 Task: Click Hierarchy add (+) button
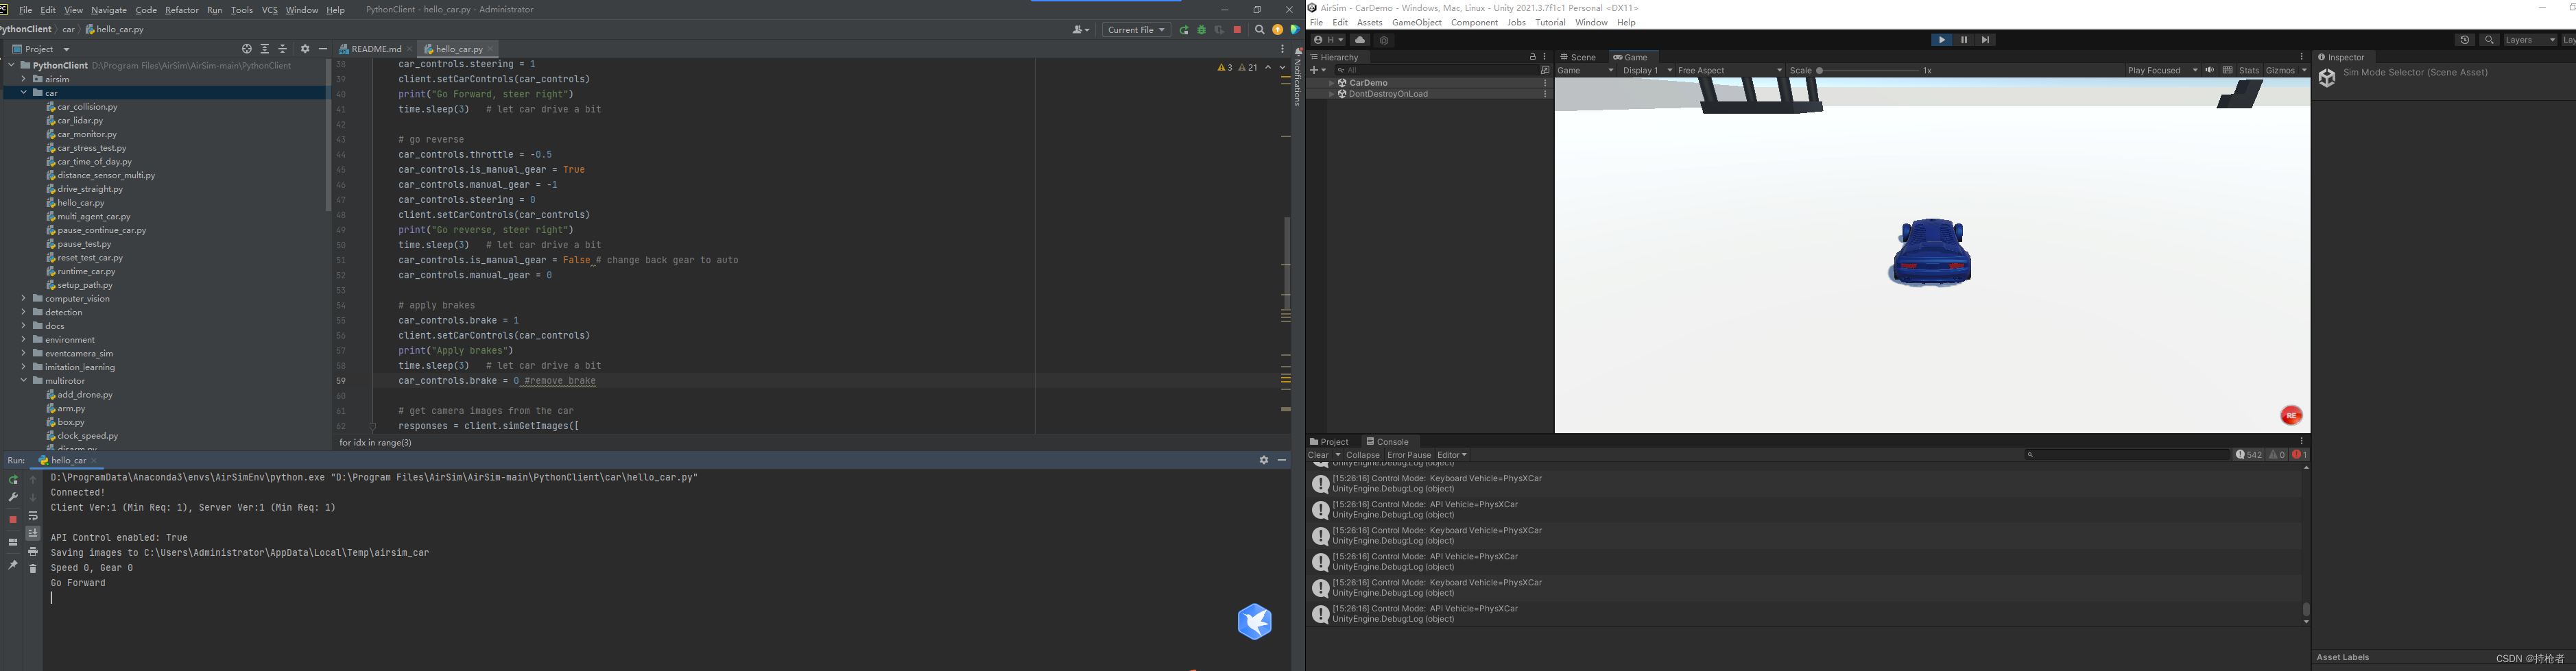(1317, 70)
